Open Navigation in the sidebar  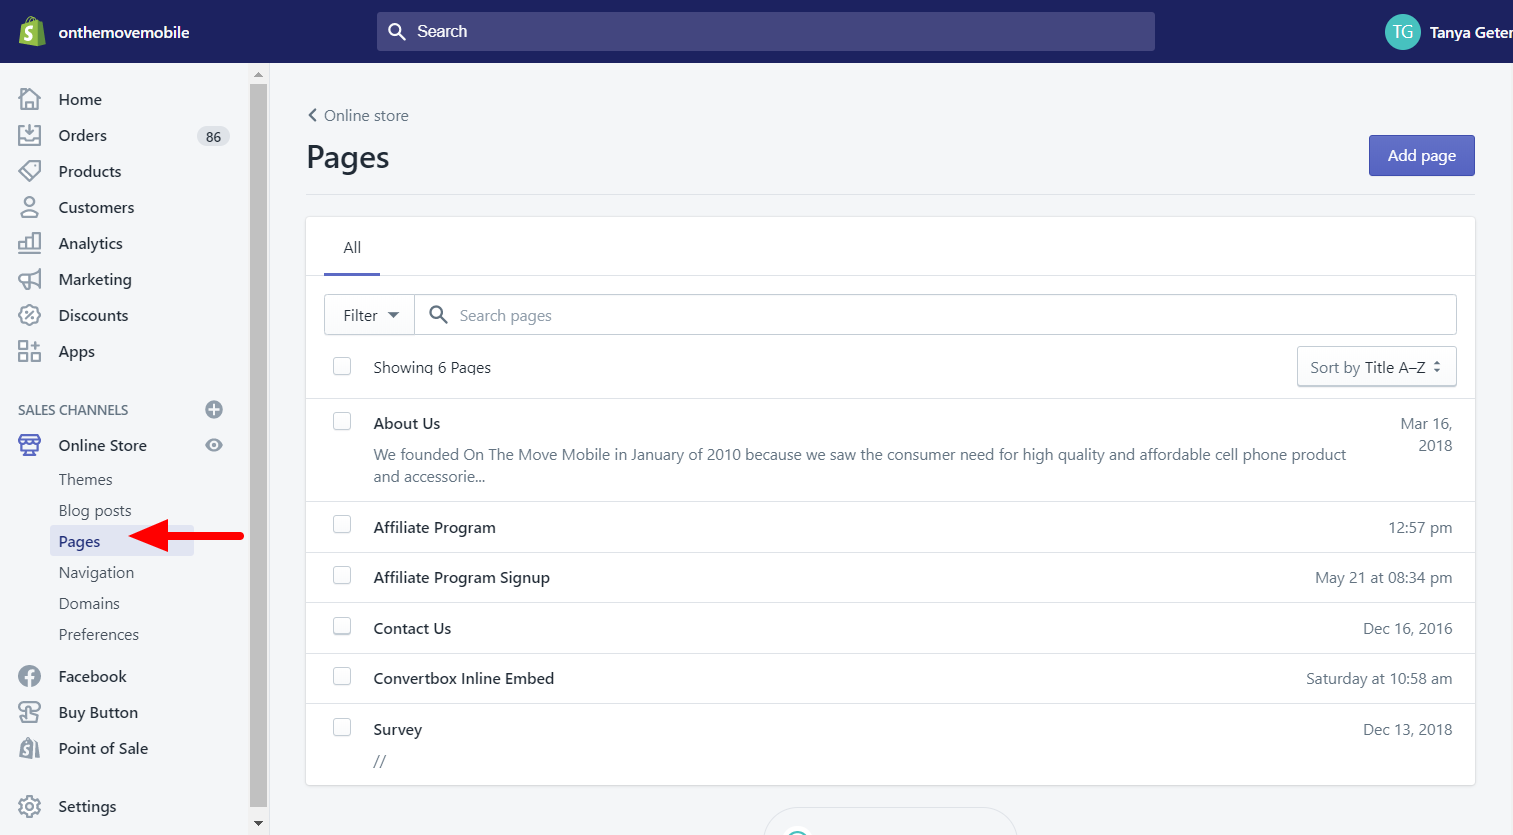[x=96, y=572]
